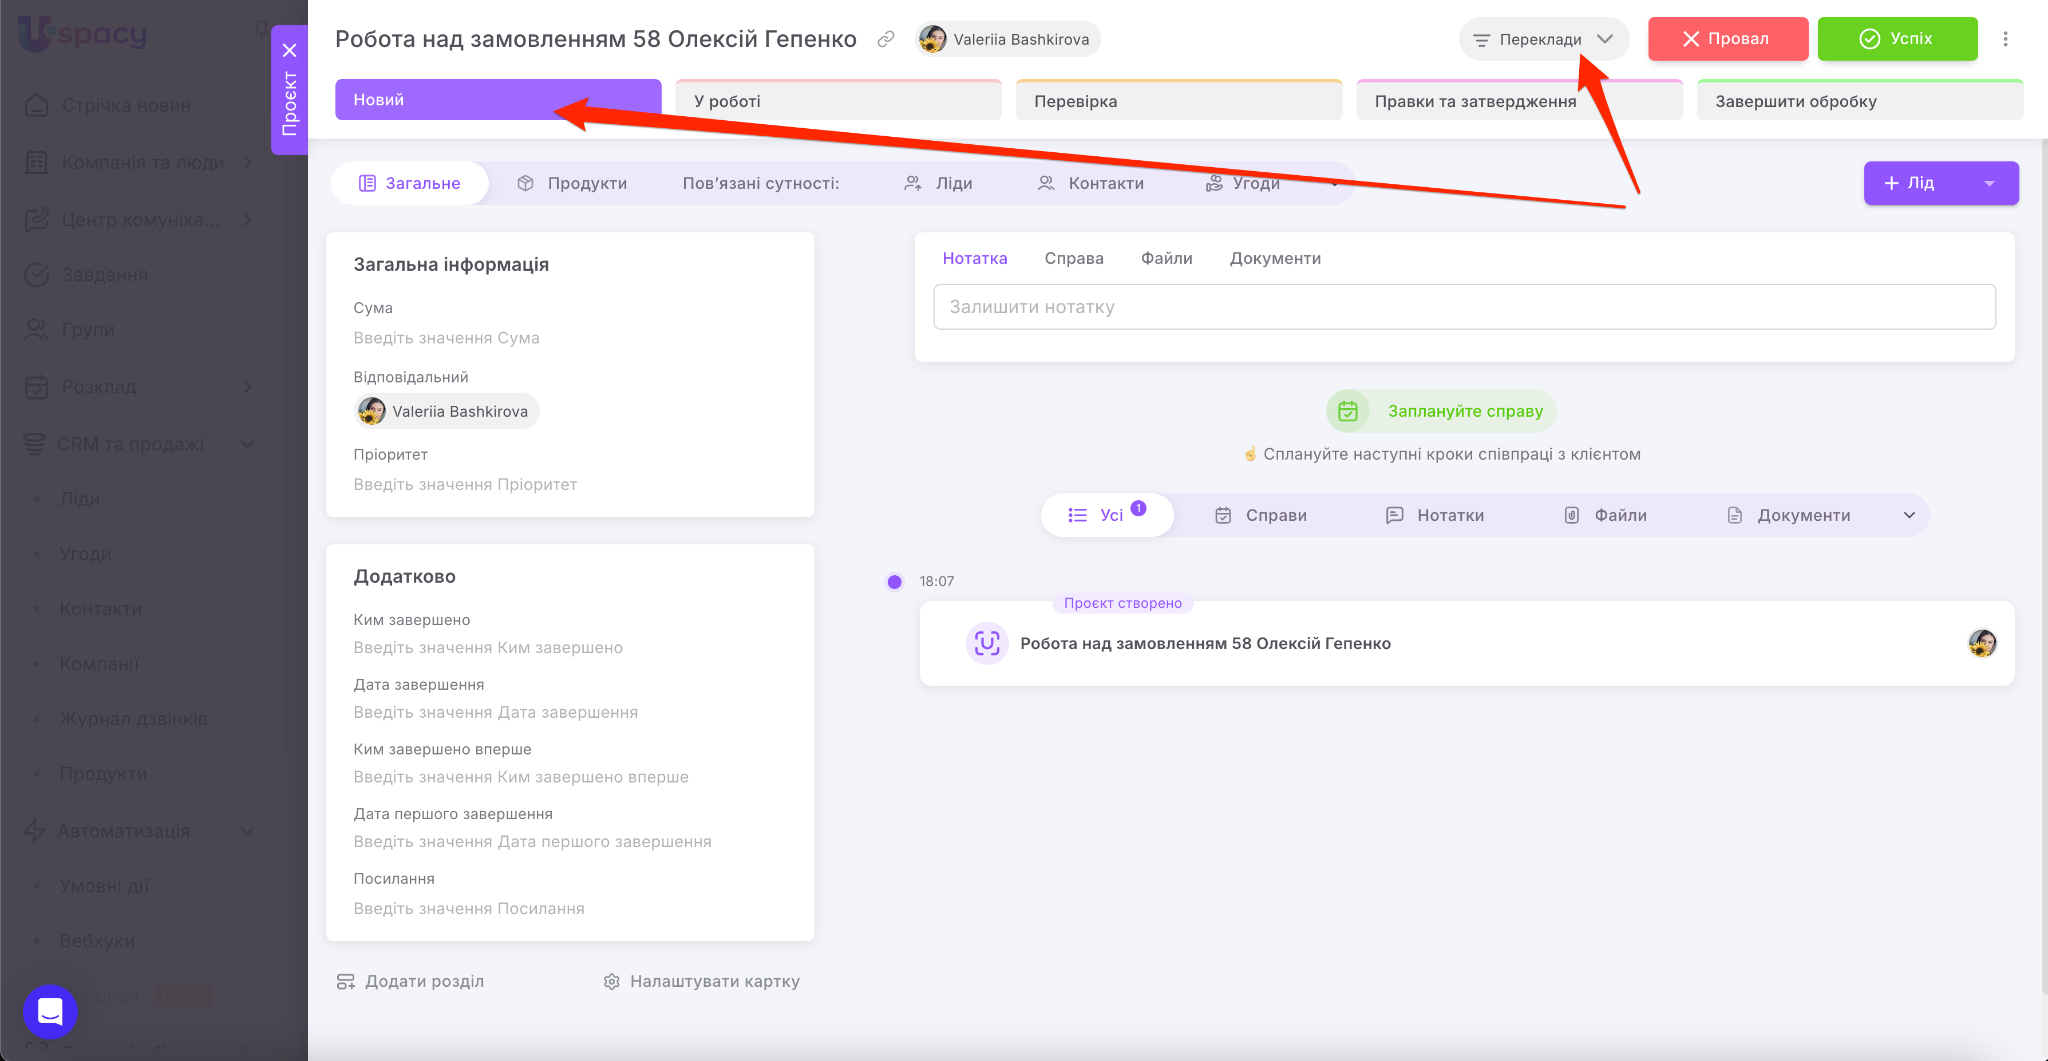Move the project to У роботі stage
Viewport: 2048px width, 1061px height.
[x=838, y=101]
